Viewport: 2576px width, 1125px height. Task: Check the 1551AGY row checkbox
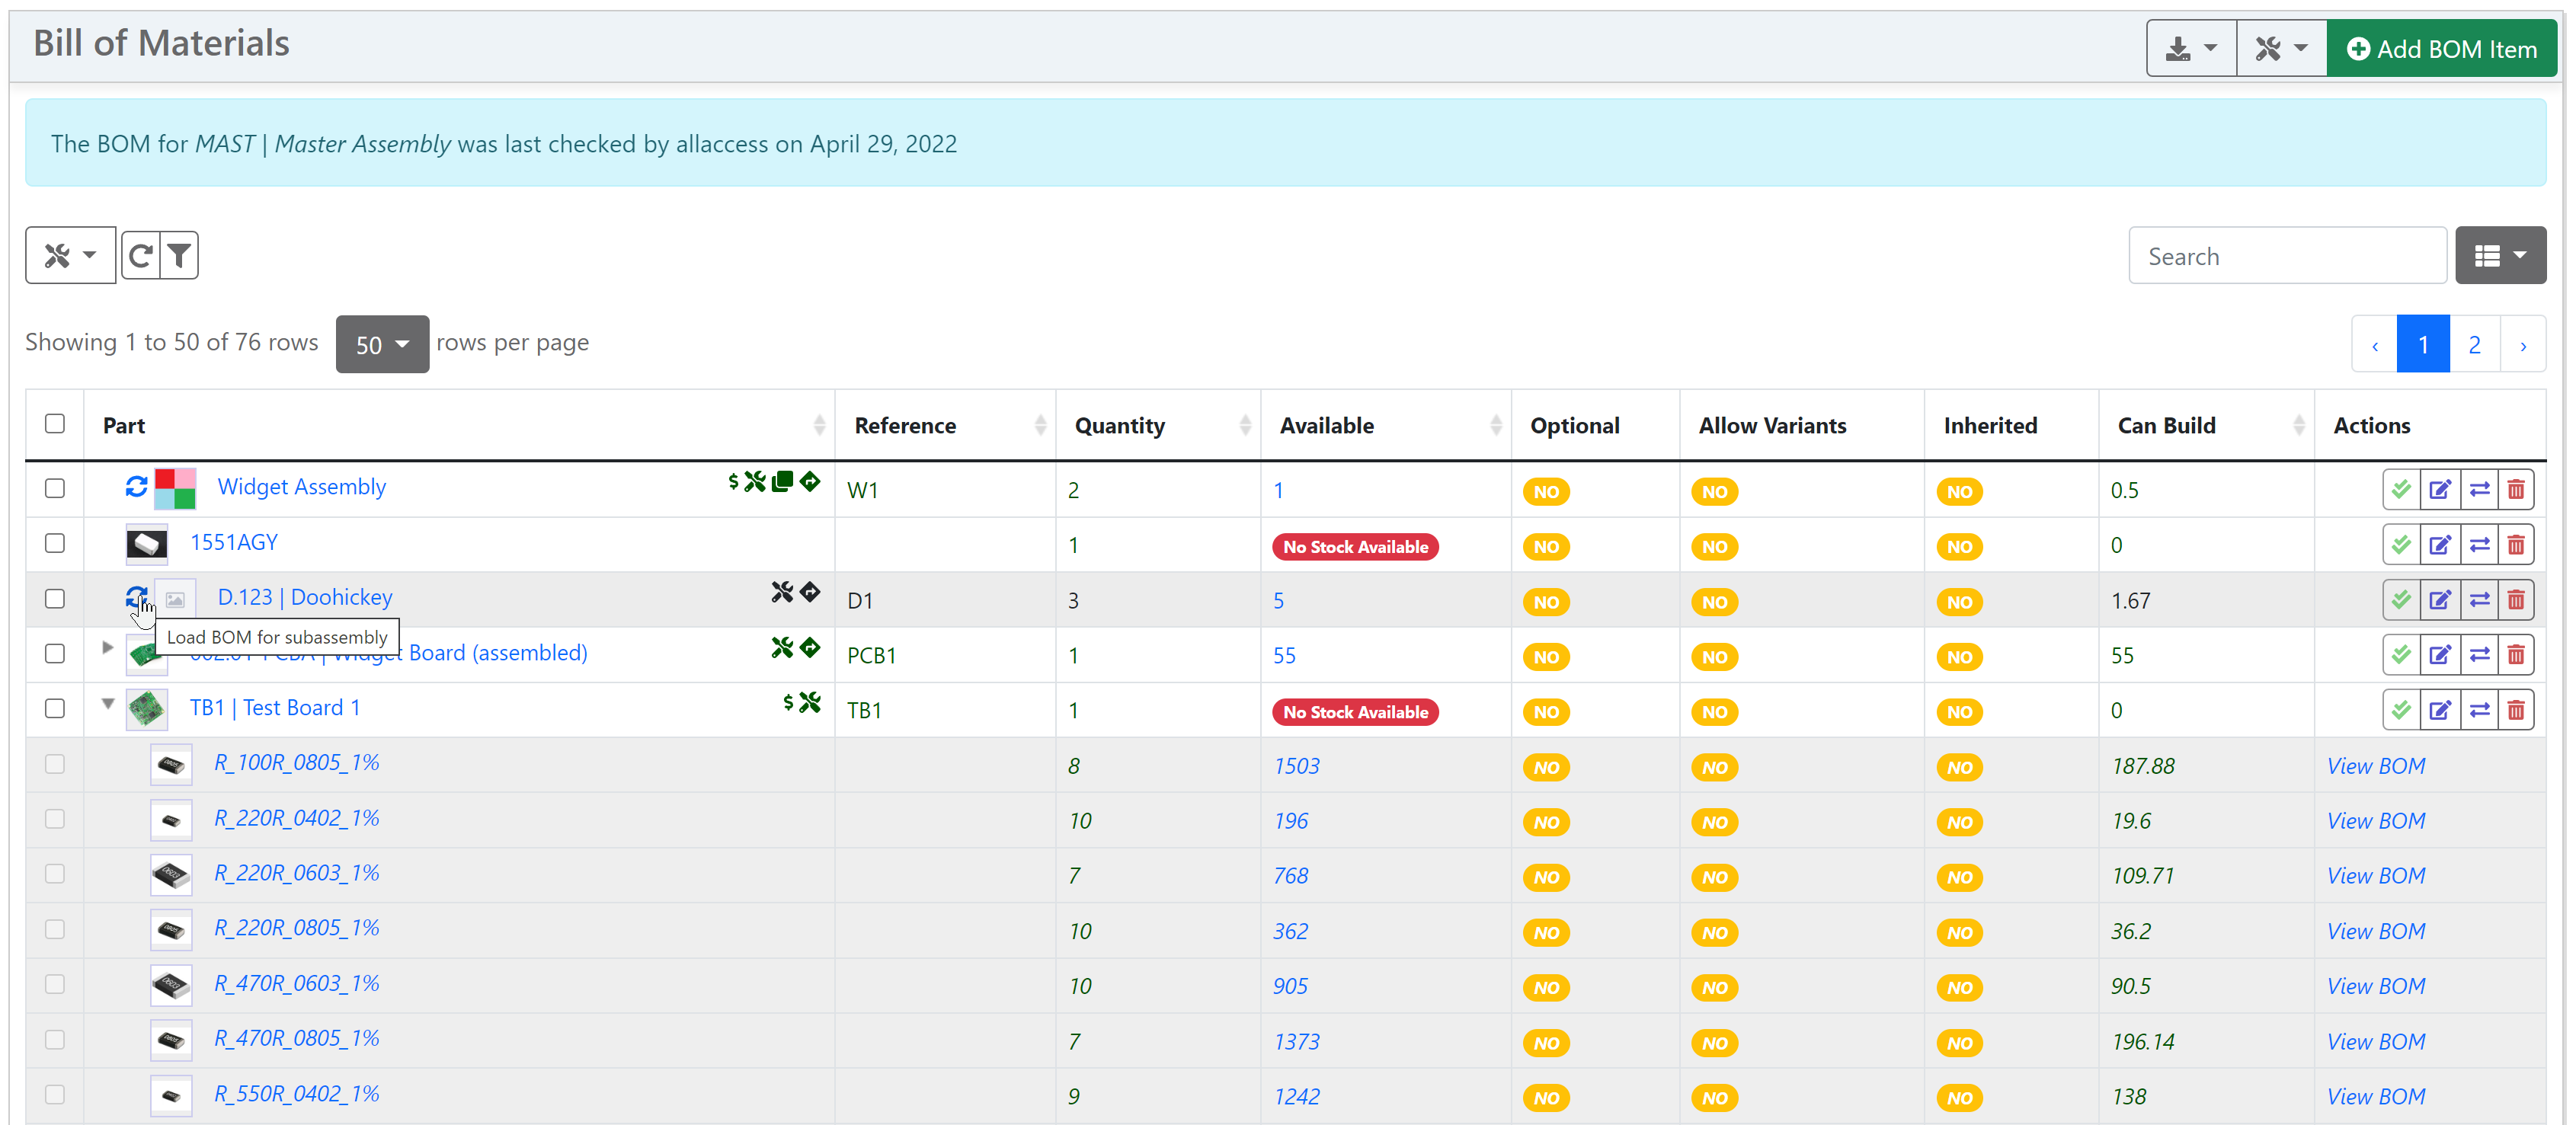click(x=55, y=543)
